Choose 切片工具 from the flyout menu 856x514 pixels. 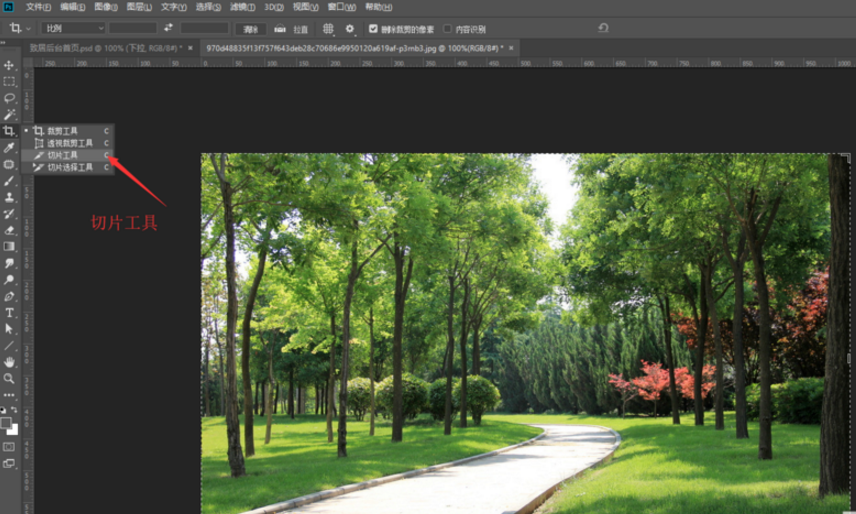(62, 156)
